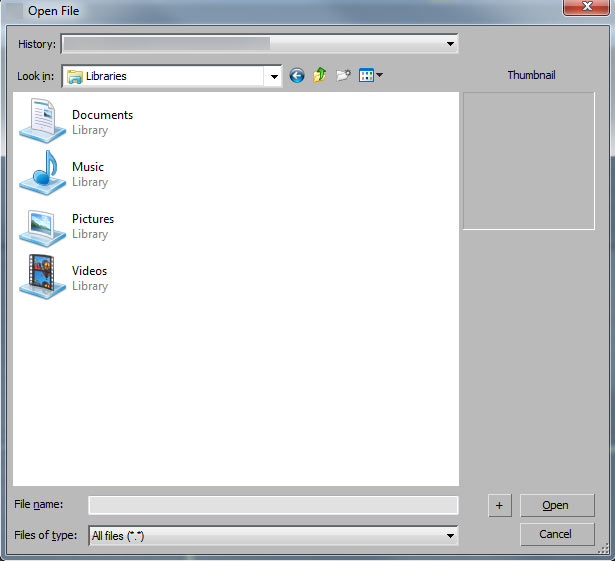Screen dimensions: 615x561
Task: Close the Open File dialog
Action: tap(586, 7)
